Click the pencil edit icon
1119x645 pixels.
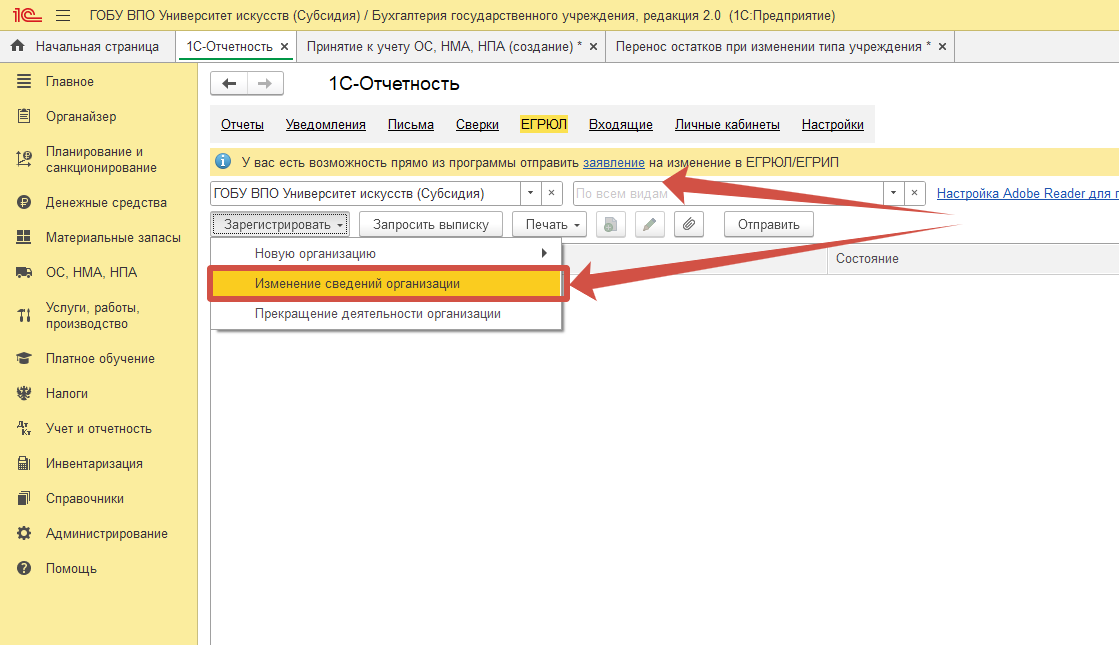(649, 225)
